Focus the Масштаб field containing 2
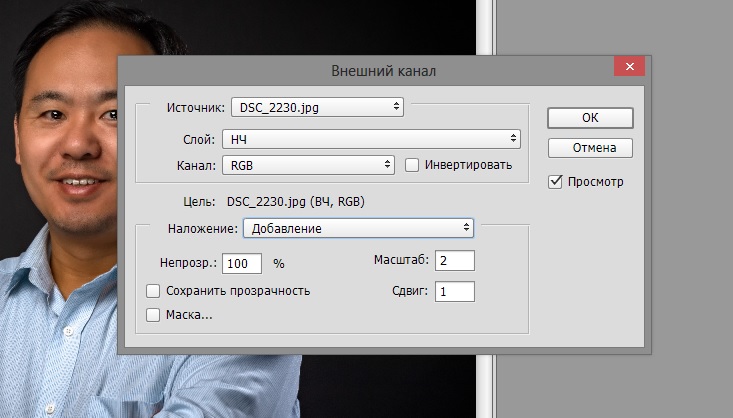 [x=454, y=261]
